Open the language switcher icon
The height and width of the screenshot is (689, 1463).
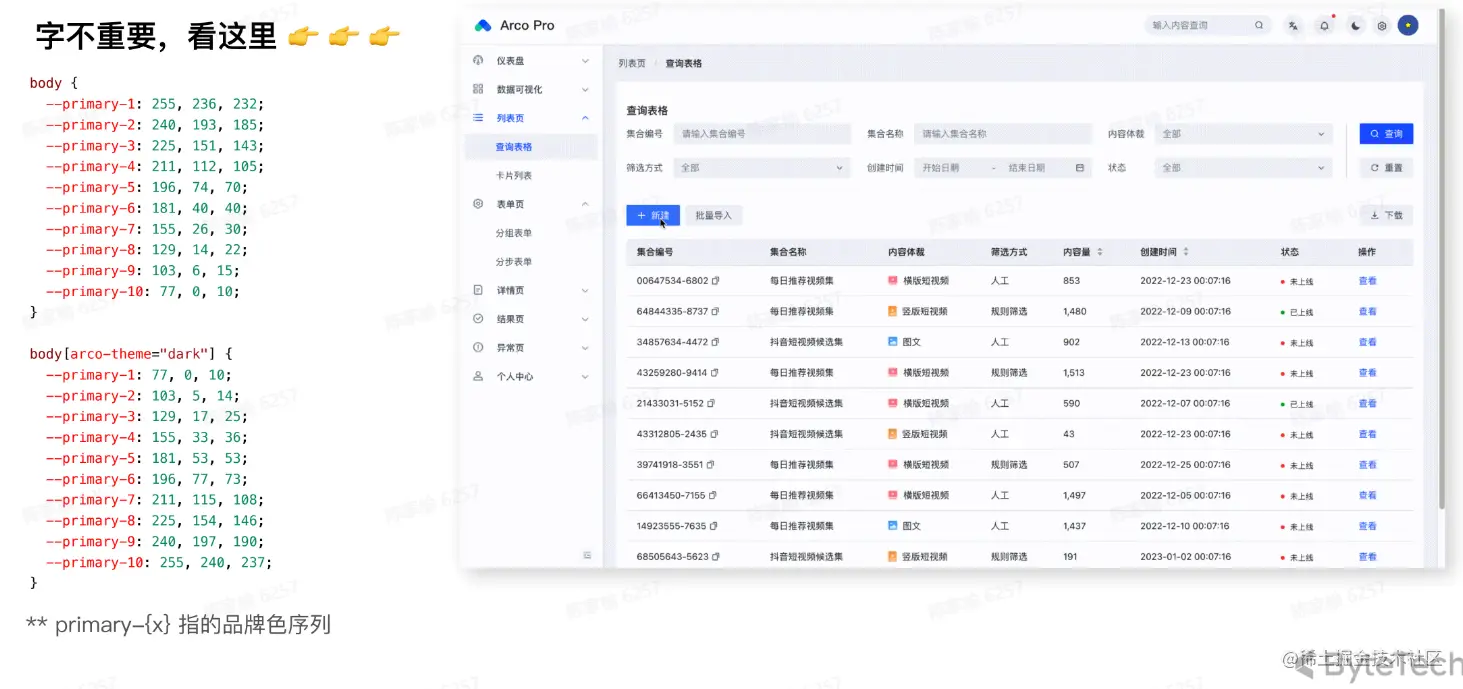click(x=1294, y=26)
